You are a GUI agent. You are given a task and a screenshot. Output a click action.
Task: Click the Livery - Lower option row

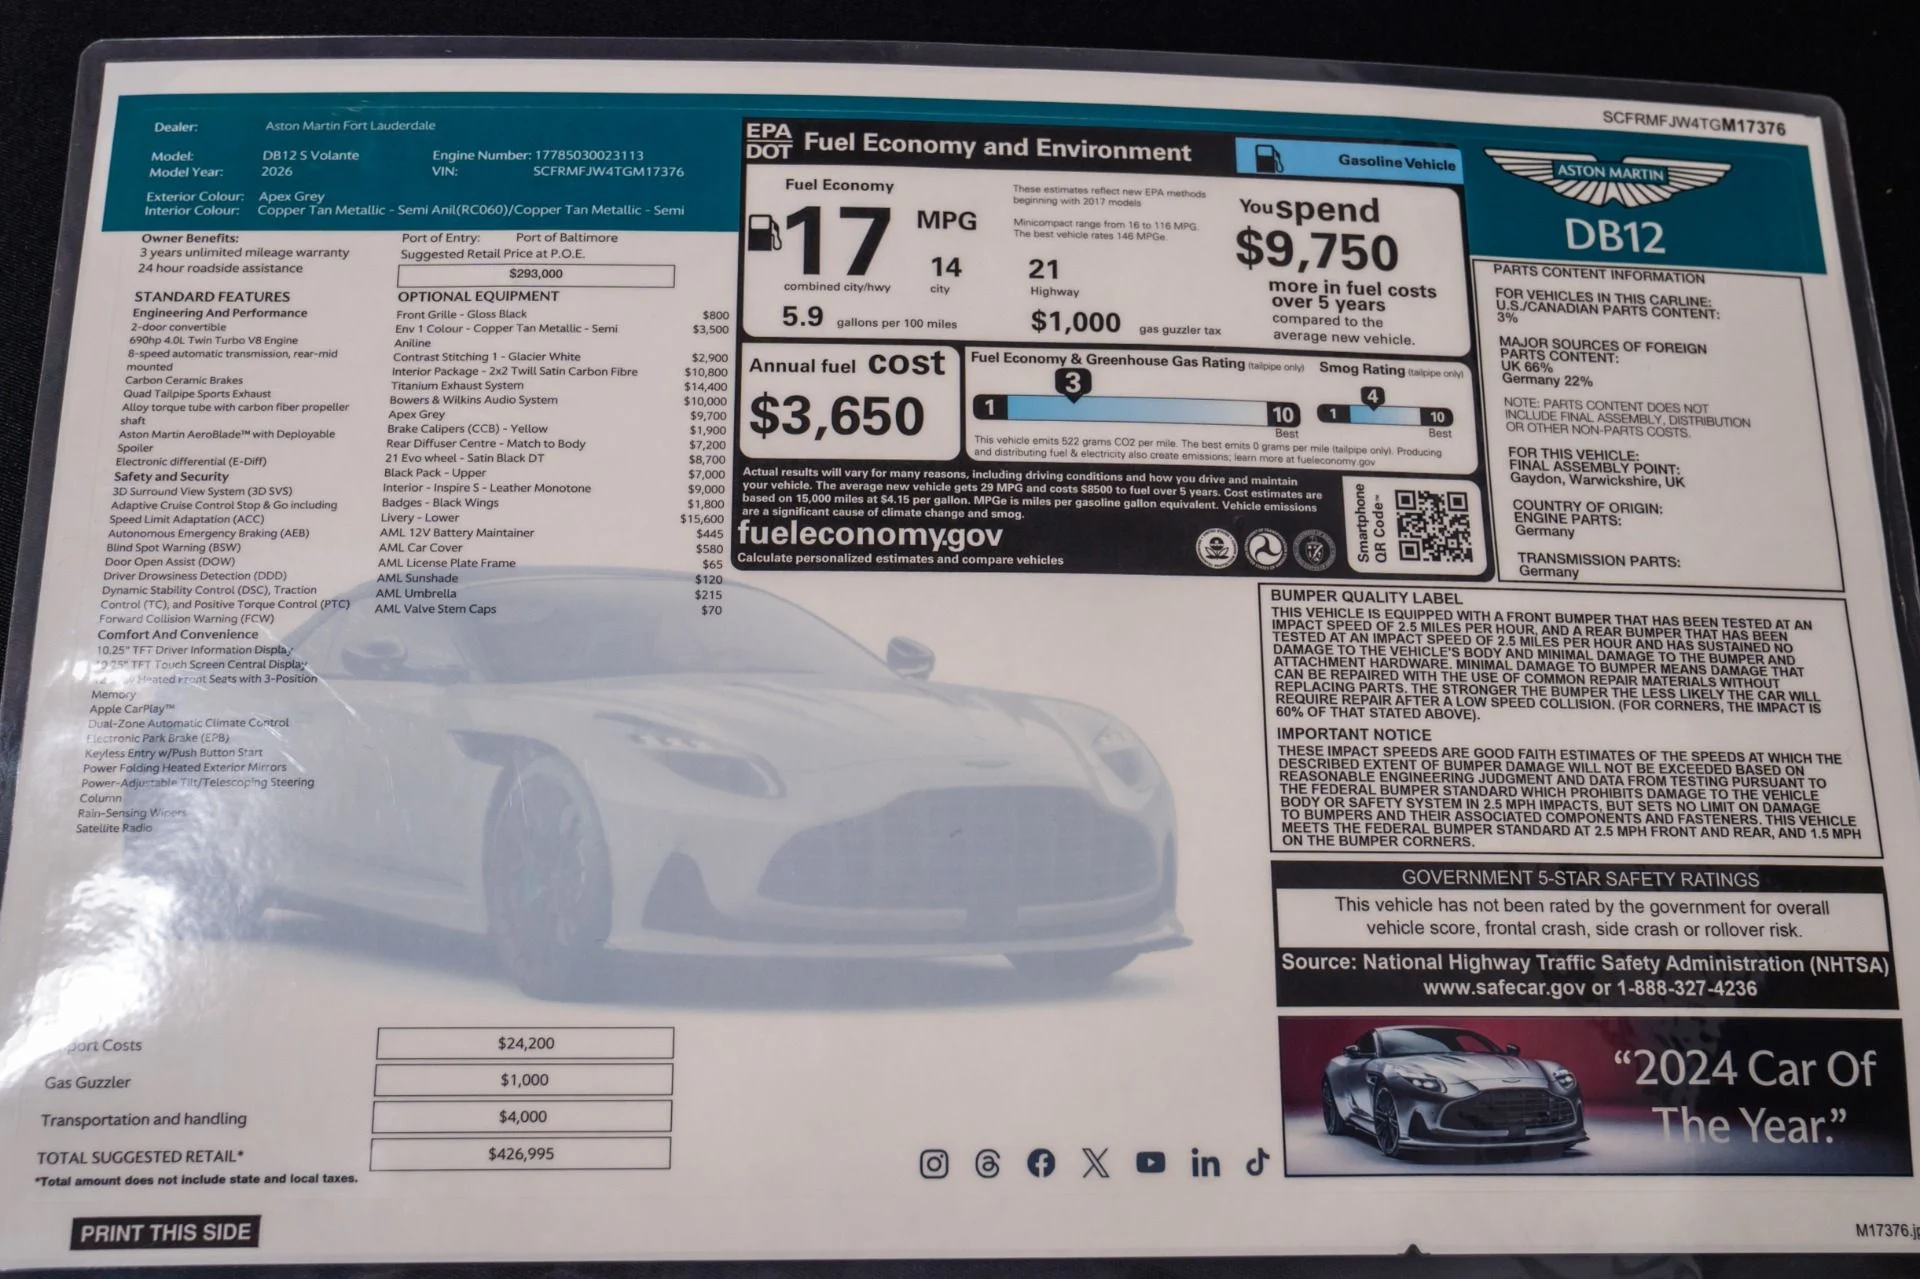pos(552,519)
